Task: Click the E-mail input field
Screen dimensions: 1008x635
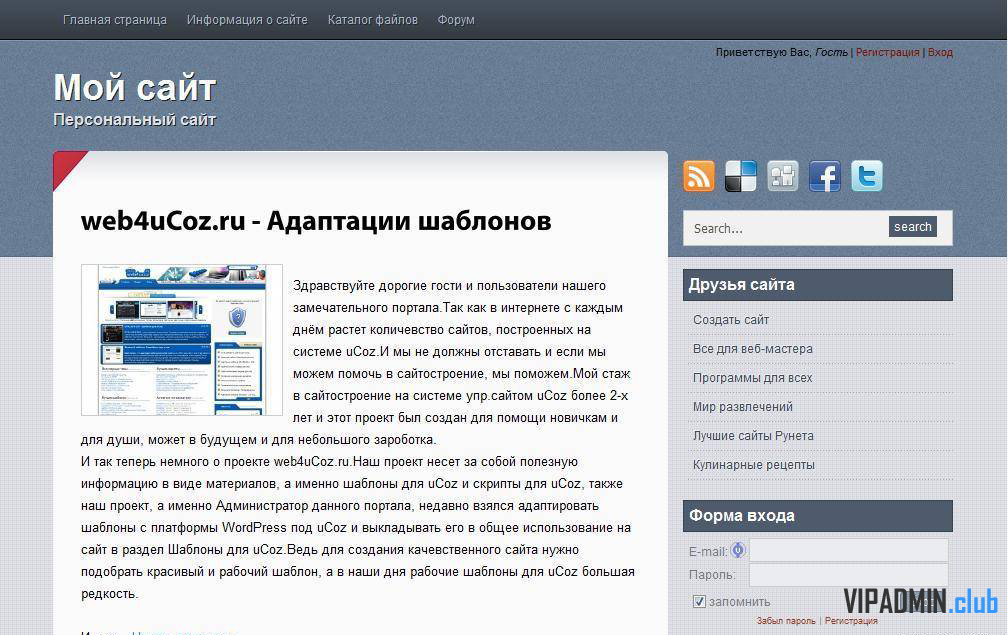Action: [849, 551]
